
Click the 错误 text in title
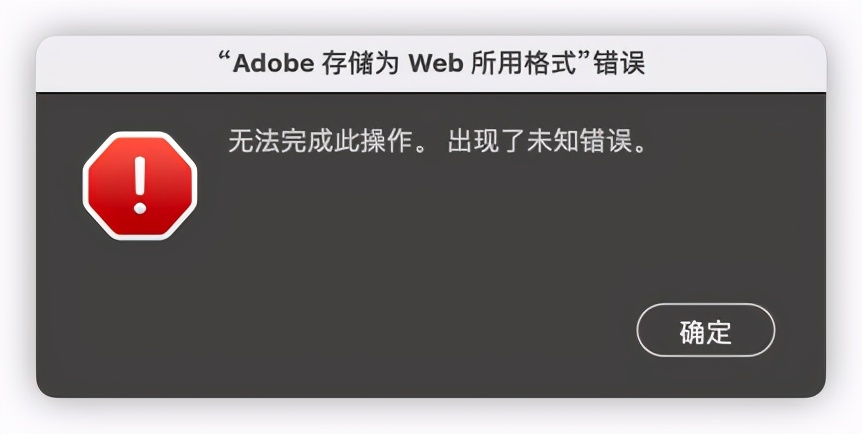click(620, 64)
